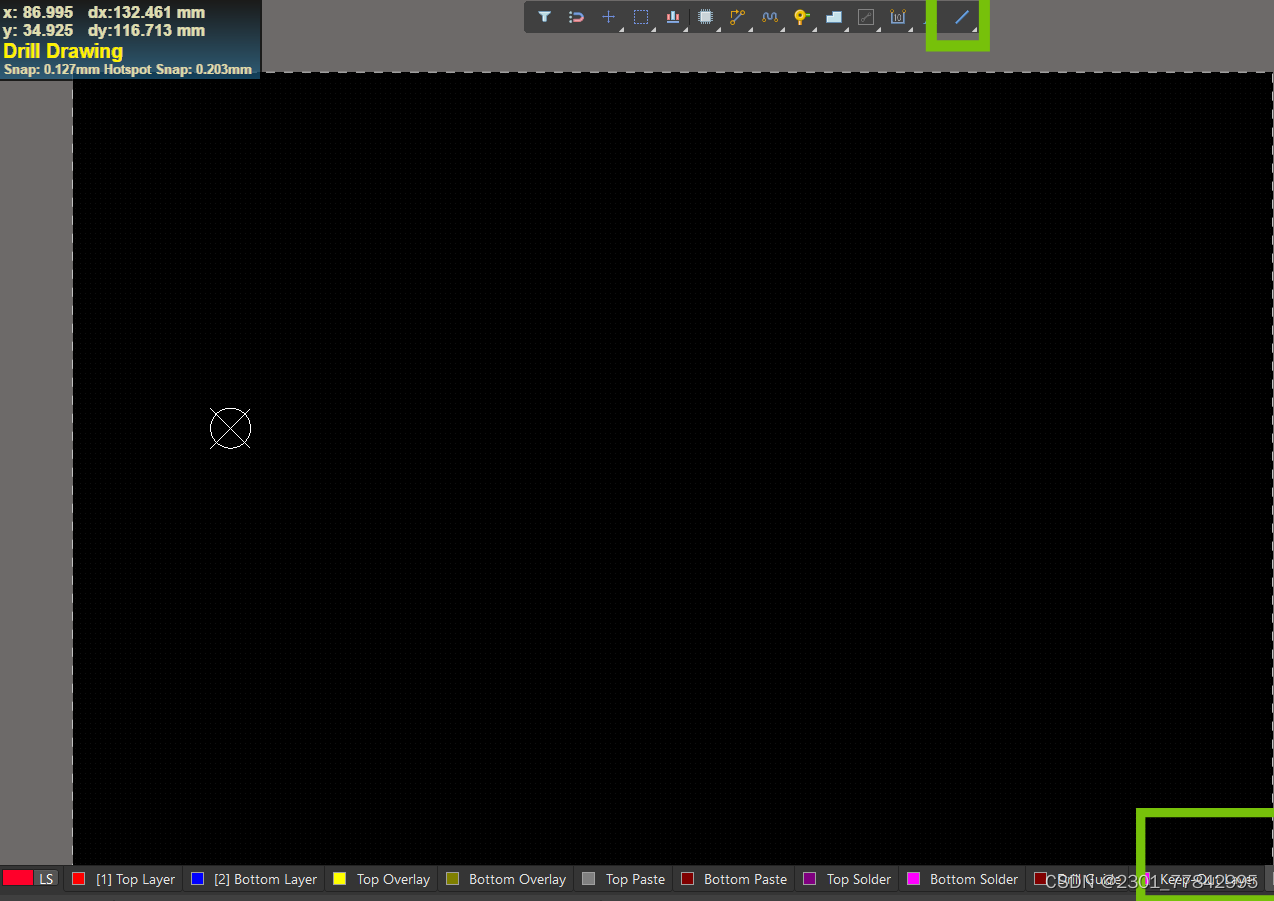Viewport: 1274px width, 901px height.
Task: Switch to the [2] Bottom Layer tab
Action: point(254,879)
